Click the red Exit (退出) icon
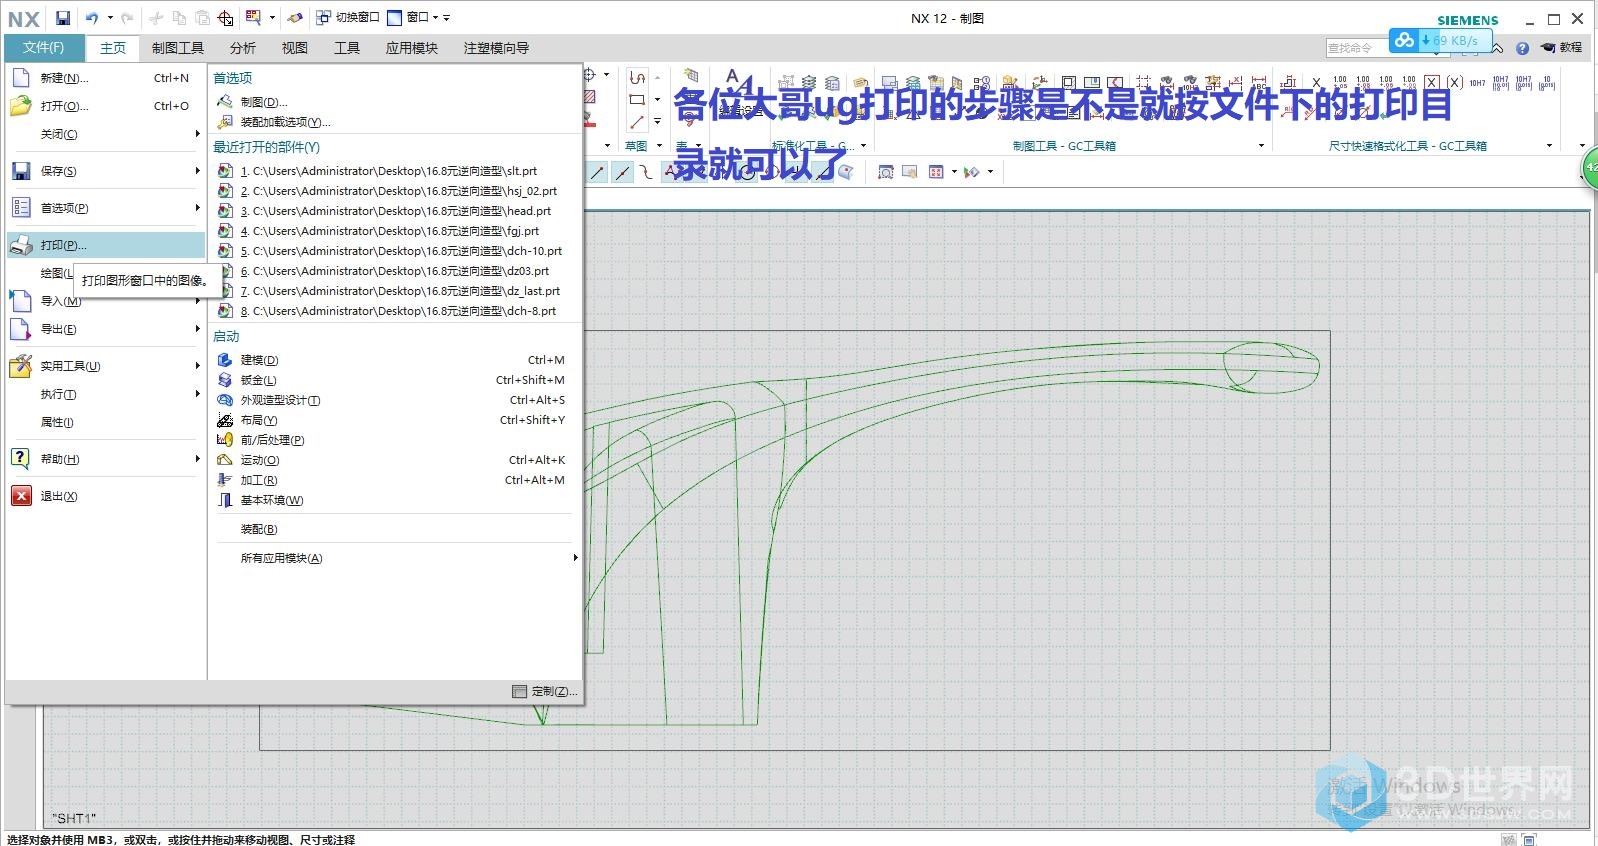The image size is (1598, 846). coord(21,496)
